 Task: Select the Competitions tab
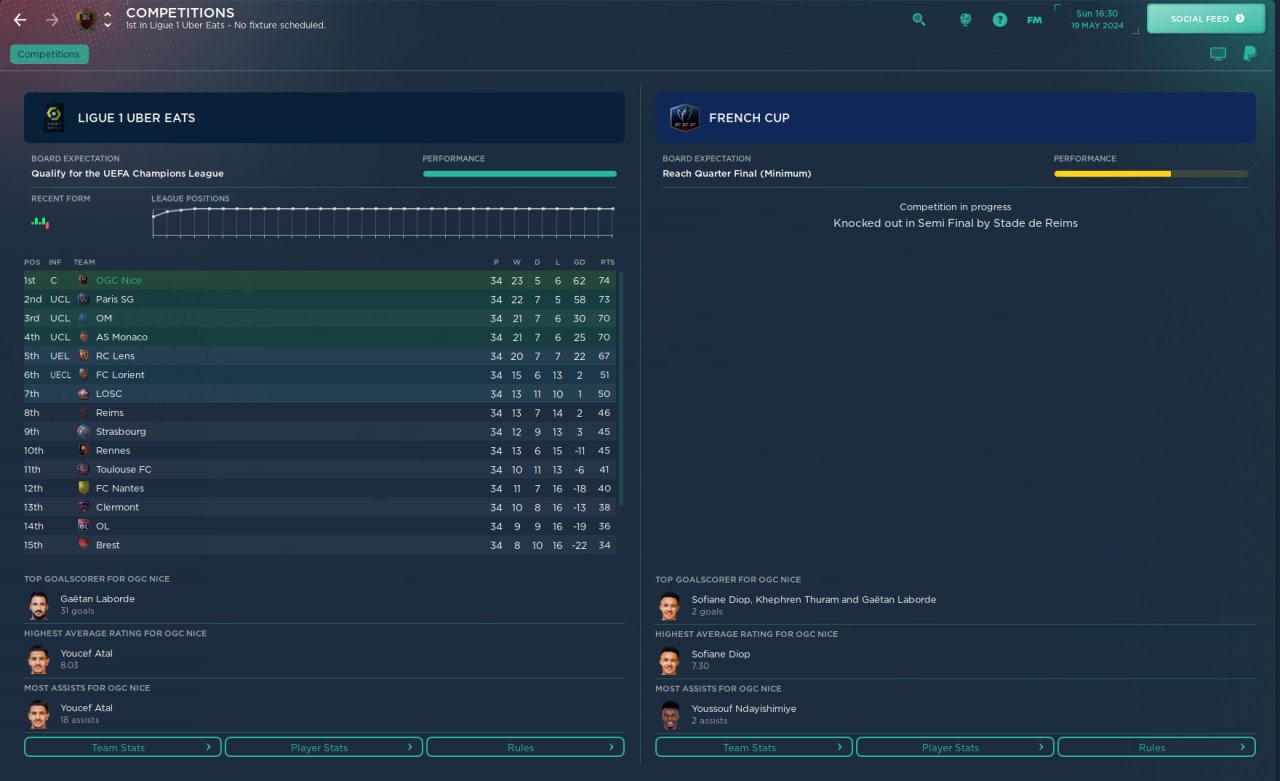pos(49,54)
